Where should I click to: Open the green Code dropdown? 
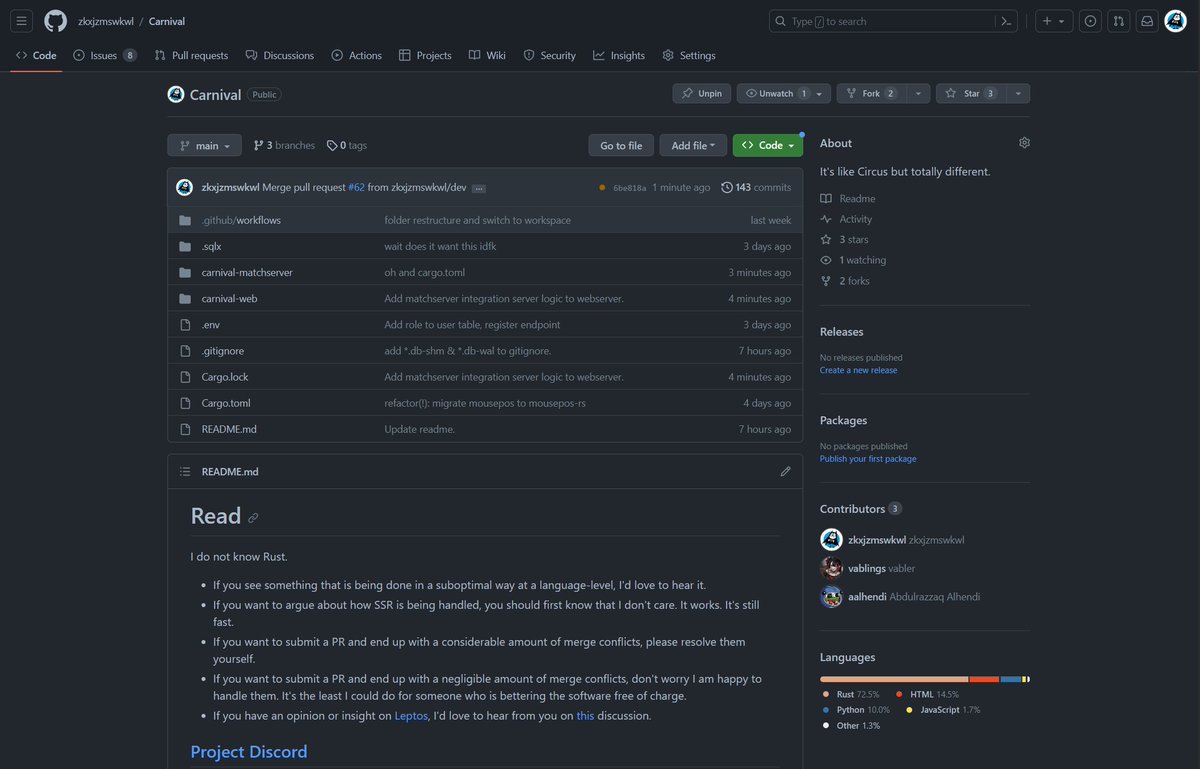point(768,145)
